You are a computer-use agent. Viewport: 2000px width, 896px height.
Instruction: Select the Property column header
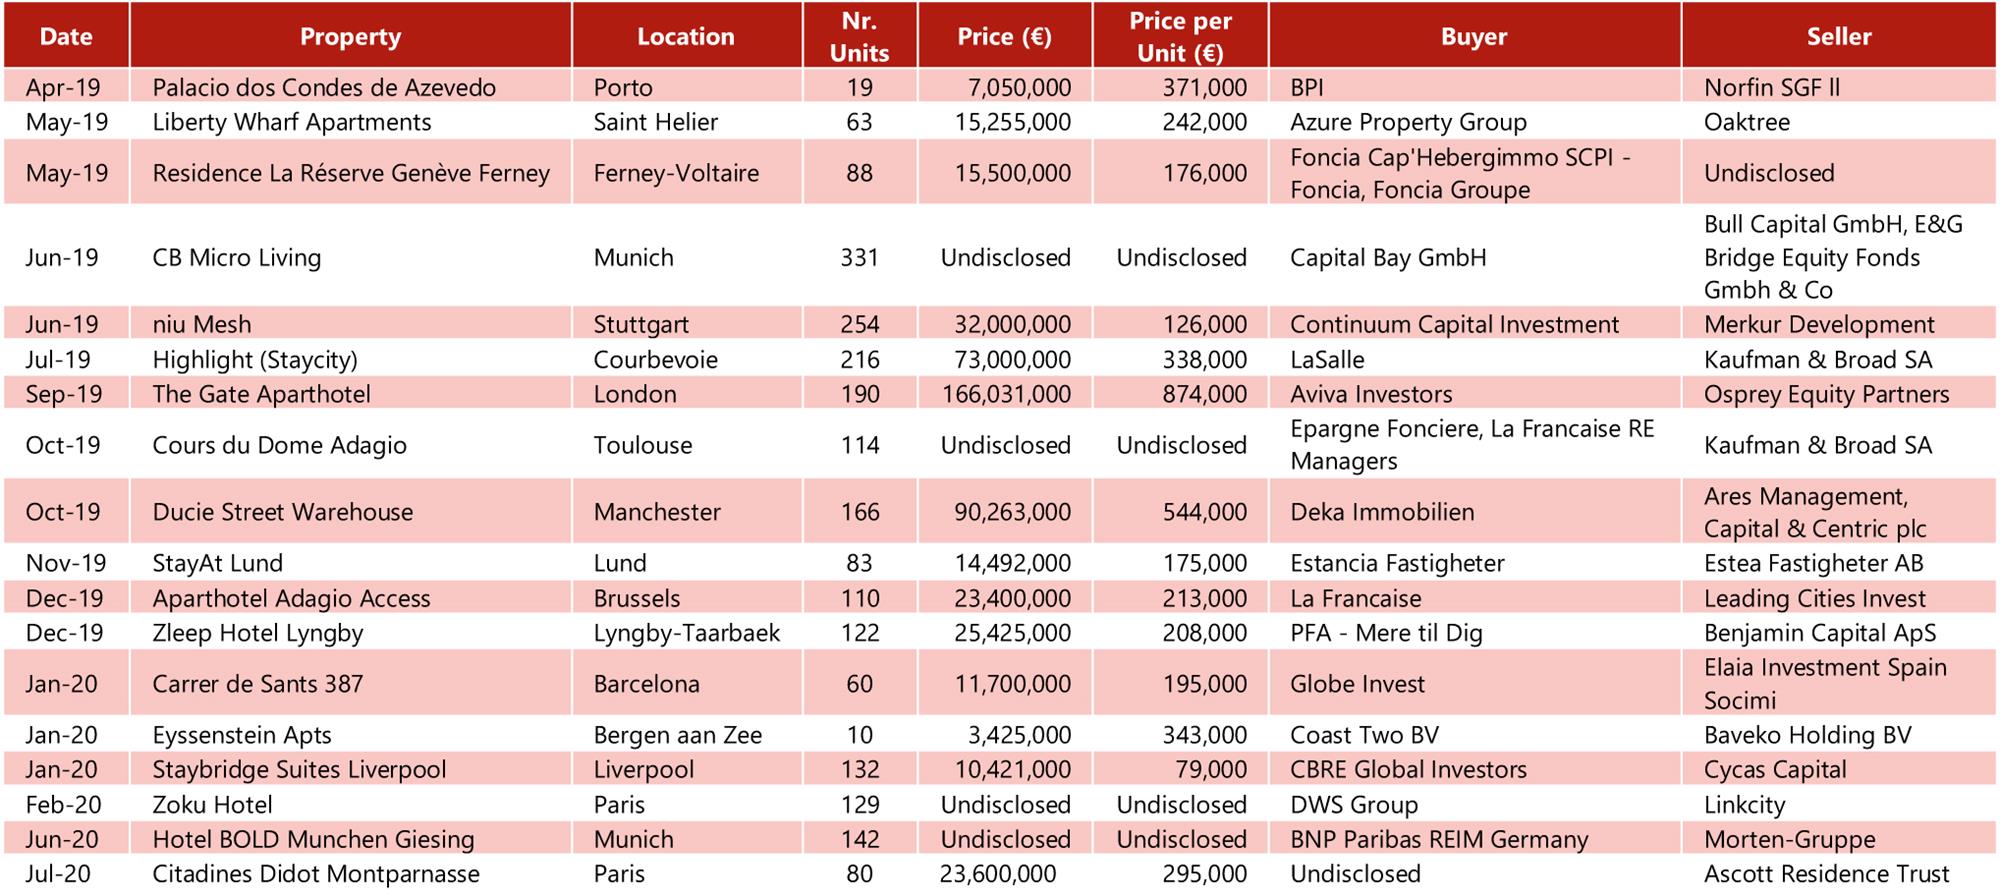(x=350, y=37)
